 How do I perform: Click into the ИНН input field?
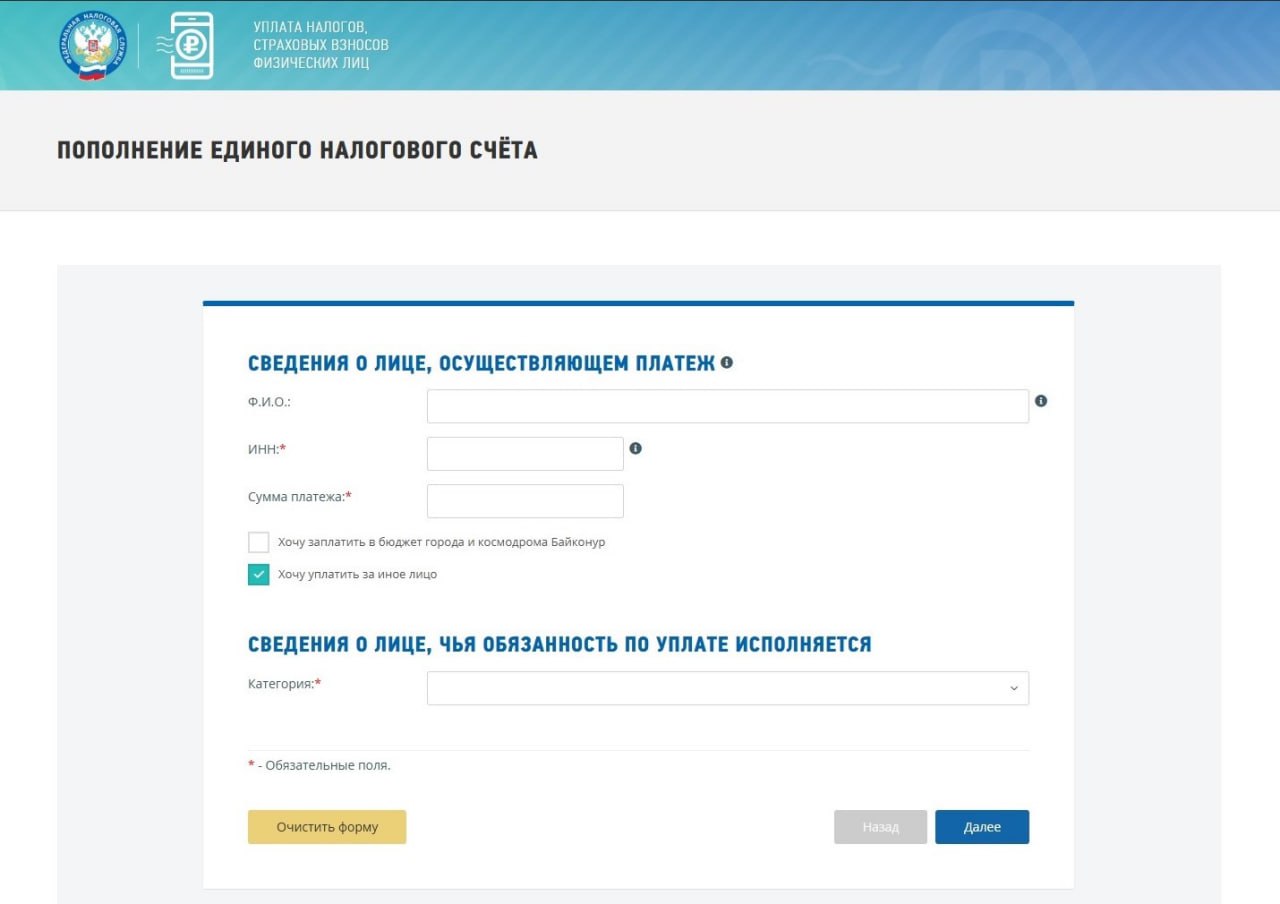pyautogui.click(x=525, y=454)
